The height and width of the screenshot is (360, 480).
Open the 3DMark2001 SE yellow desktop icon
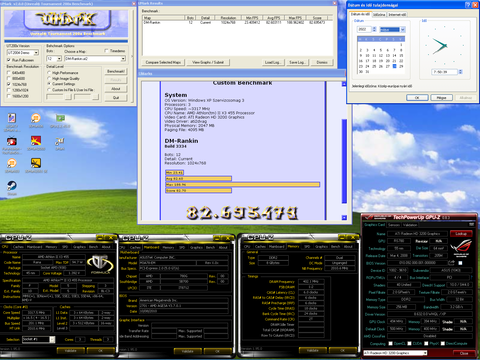36,163
